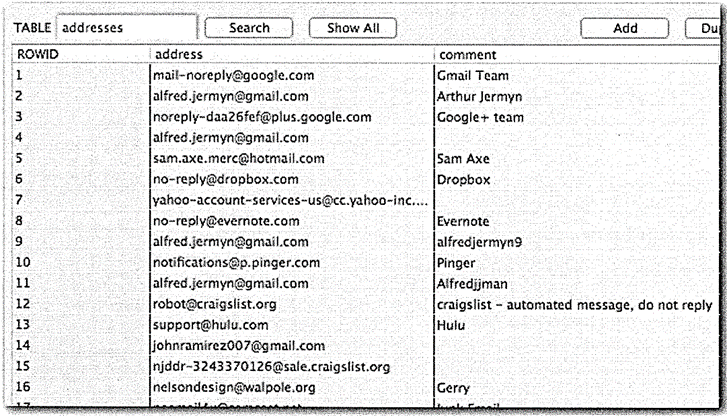Select the Evernote comment cell
Viewport: 727px width, 416px height.
pos(577,221)
